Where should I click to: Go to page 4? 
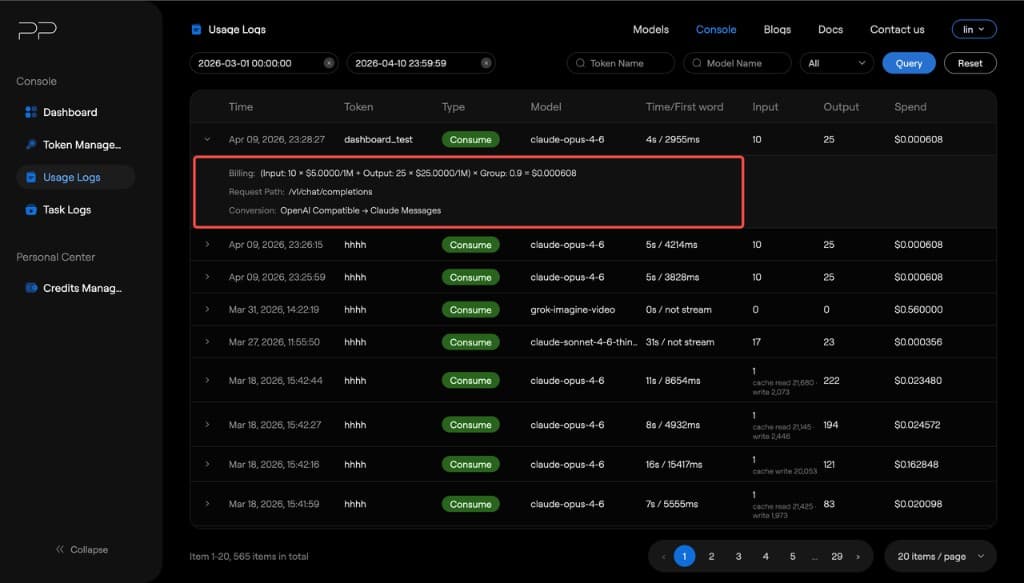pos(765,556)
